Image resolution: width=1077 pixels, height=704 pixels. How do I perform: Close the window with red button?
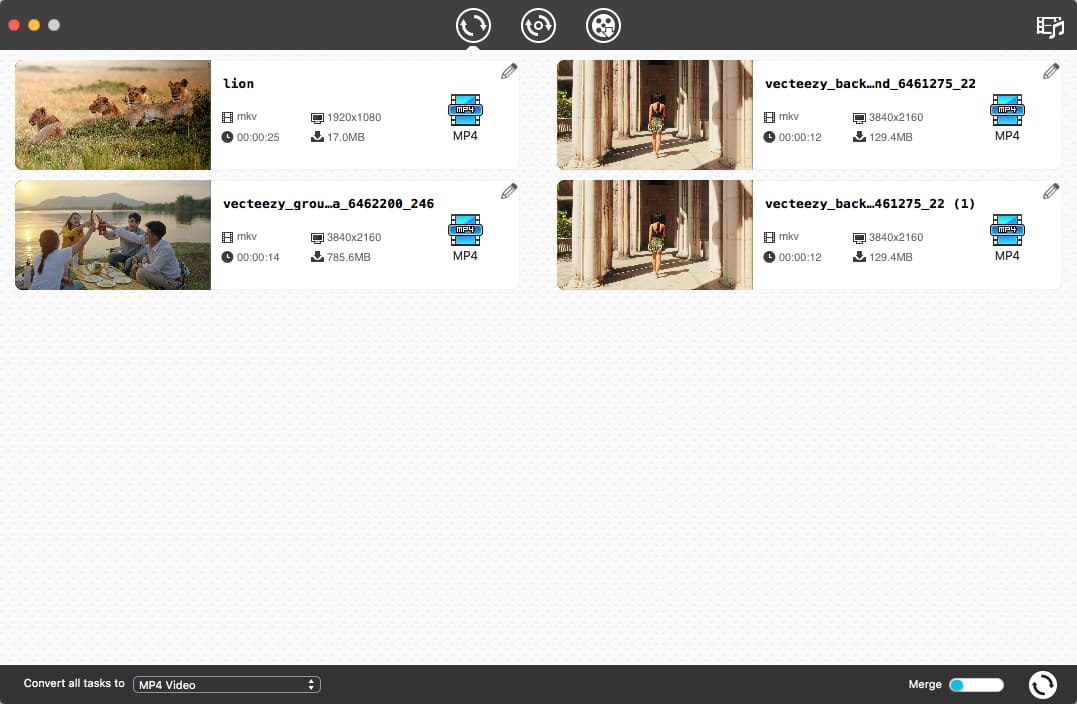coord(14,25)
